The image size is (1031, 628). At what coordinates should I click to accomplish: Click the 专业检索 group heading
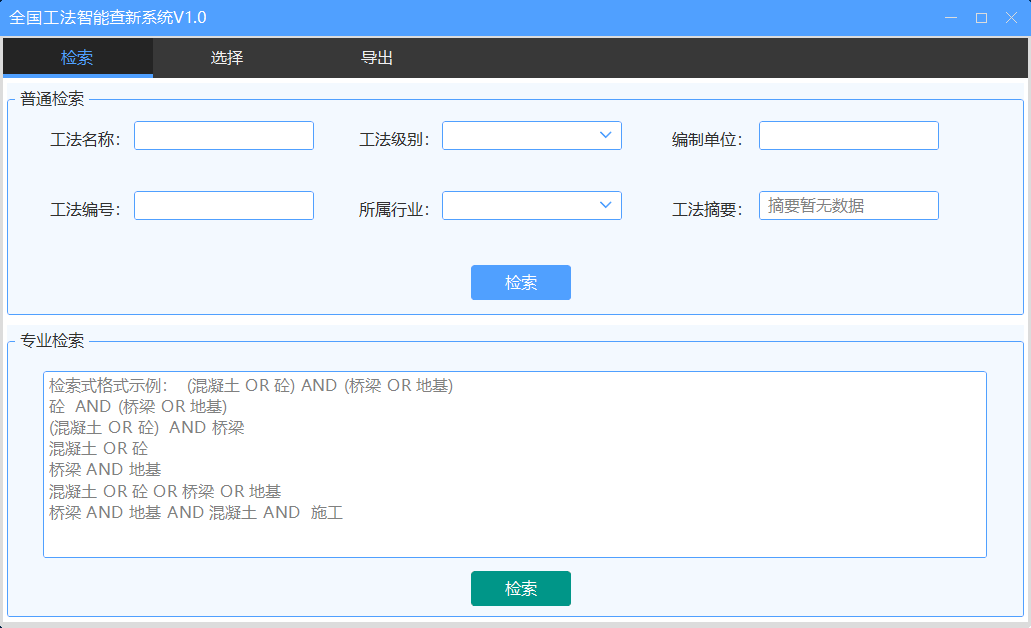coord(52,341)
